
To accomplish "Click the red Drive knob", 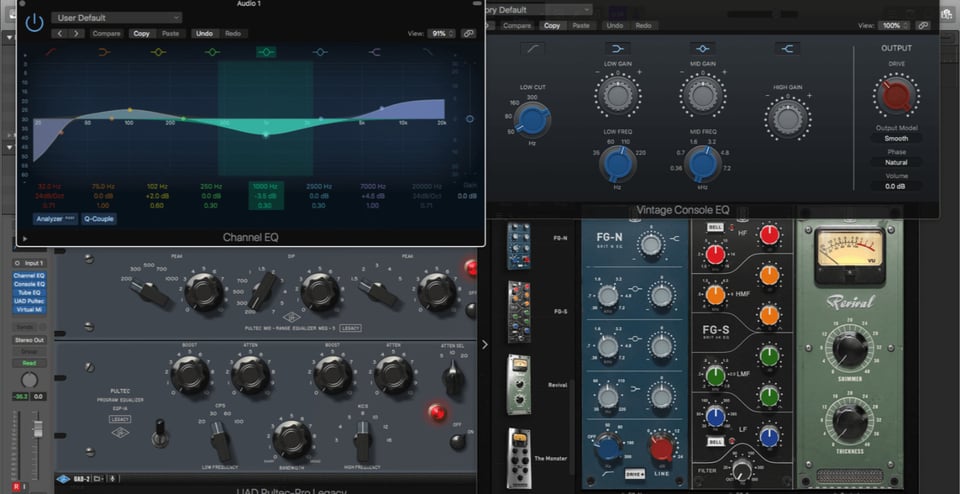I will (895, 96).
